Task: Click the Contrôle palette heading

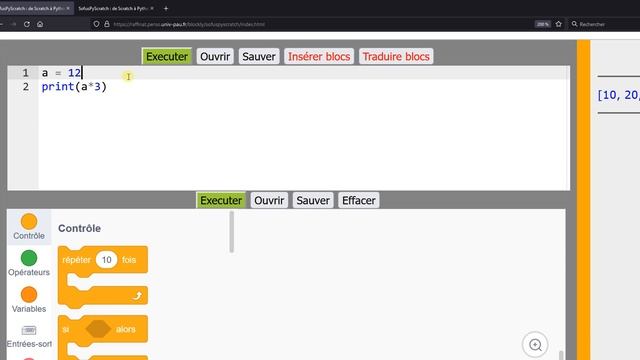Action: coord(79,228)
